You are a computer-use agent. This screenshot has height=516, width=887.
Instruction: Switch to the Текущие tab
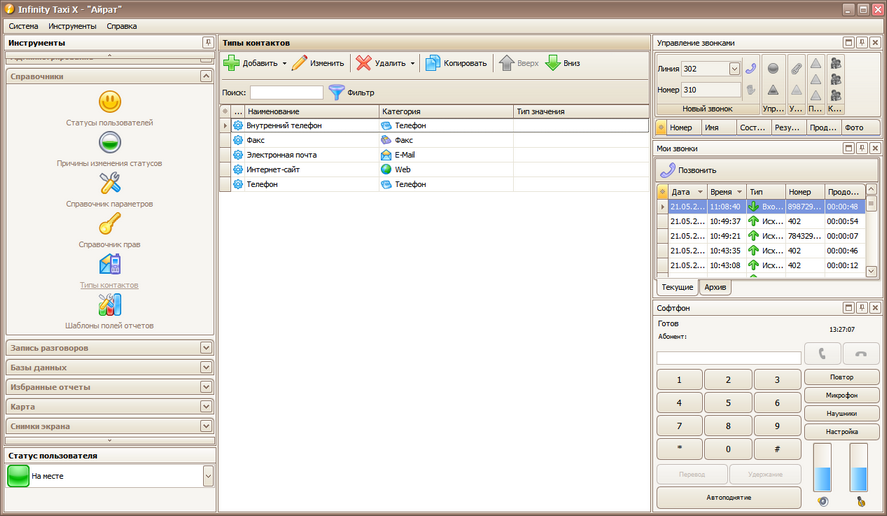(x=677, y=287)
